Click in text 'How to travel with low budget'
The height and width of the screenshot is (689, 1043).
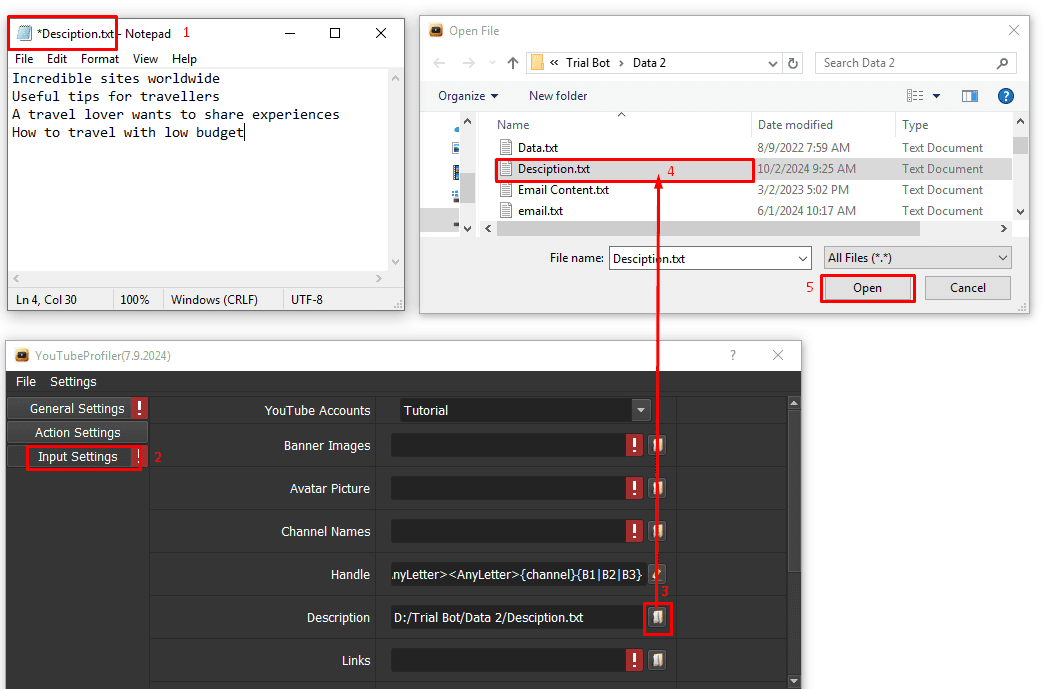128,133
